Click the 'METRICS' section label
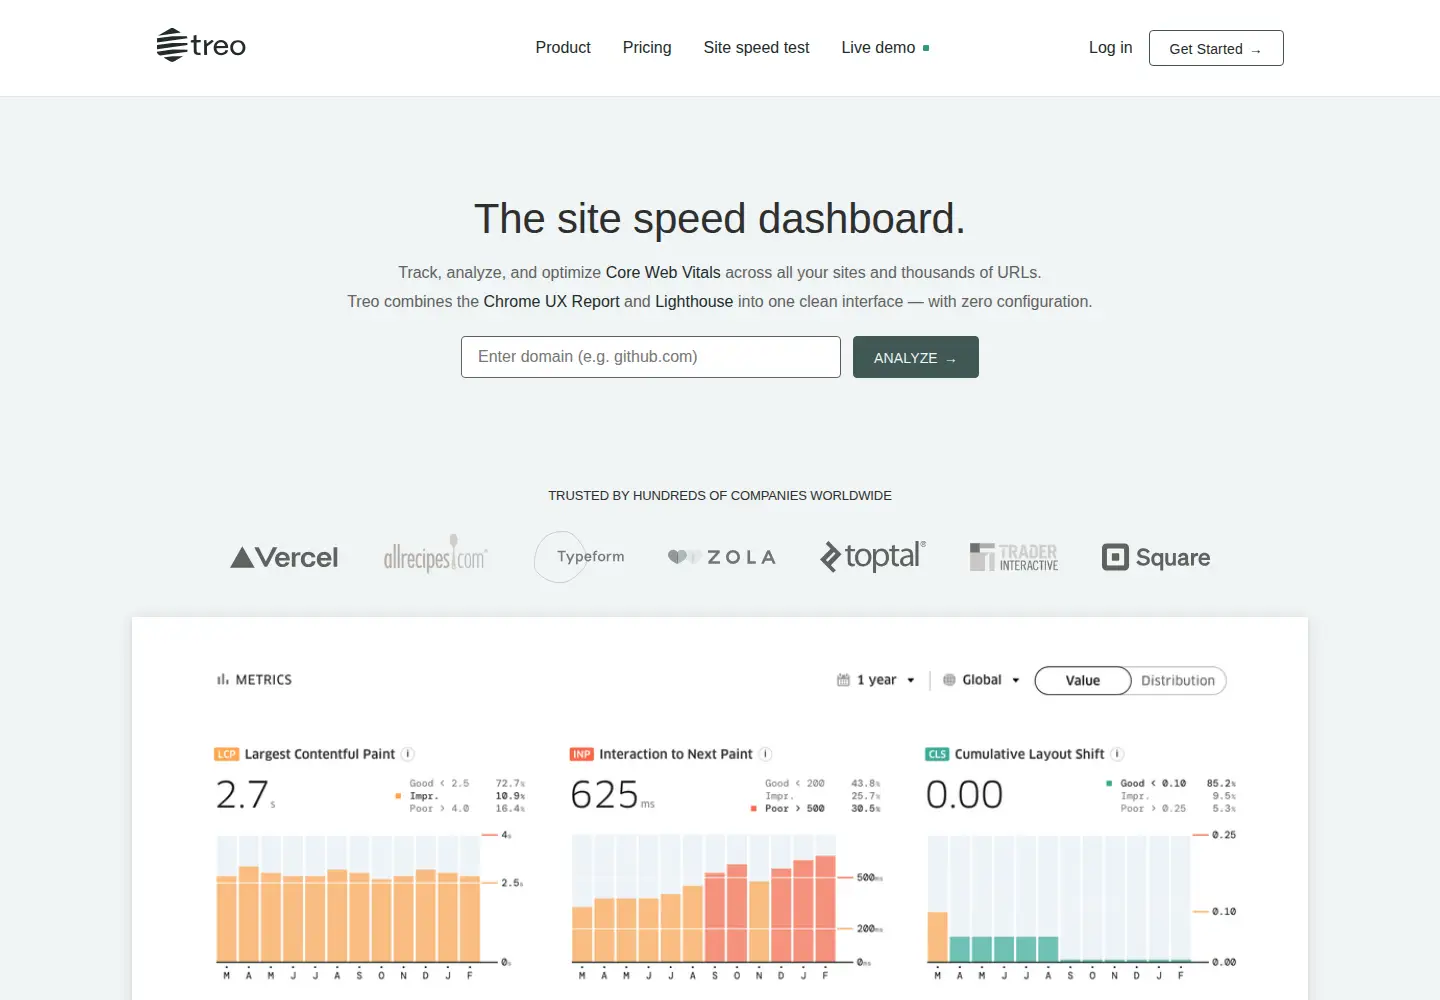This screenshot has width=1440, height=1000. click(x=264, y=680)
